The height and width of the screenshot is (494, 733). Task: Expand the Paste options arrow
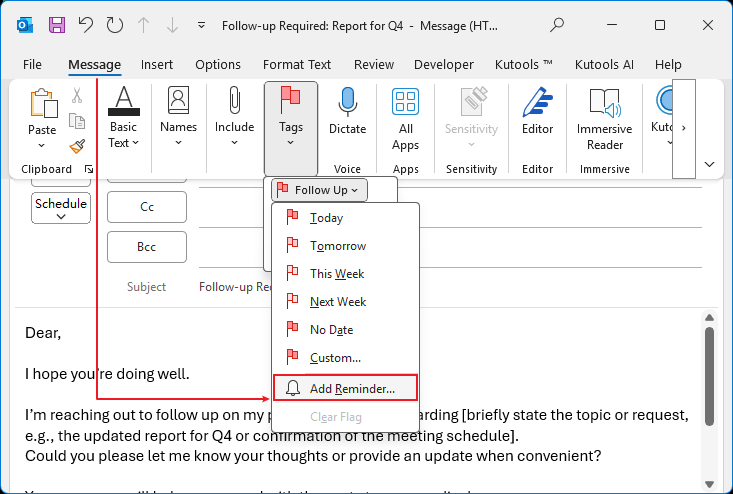tap(42, 145)
